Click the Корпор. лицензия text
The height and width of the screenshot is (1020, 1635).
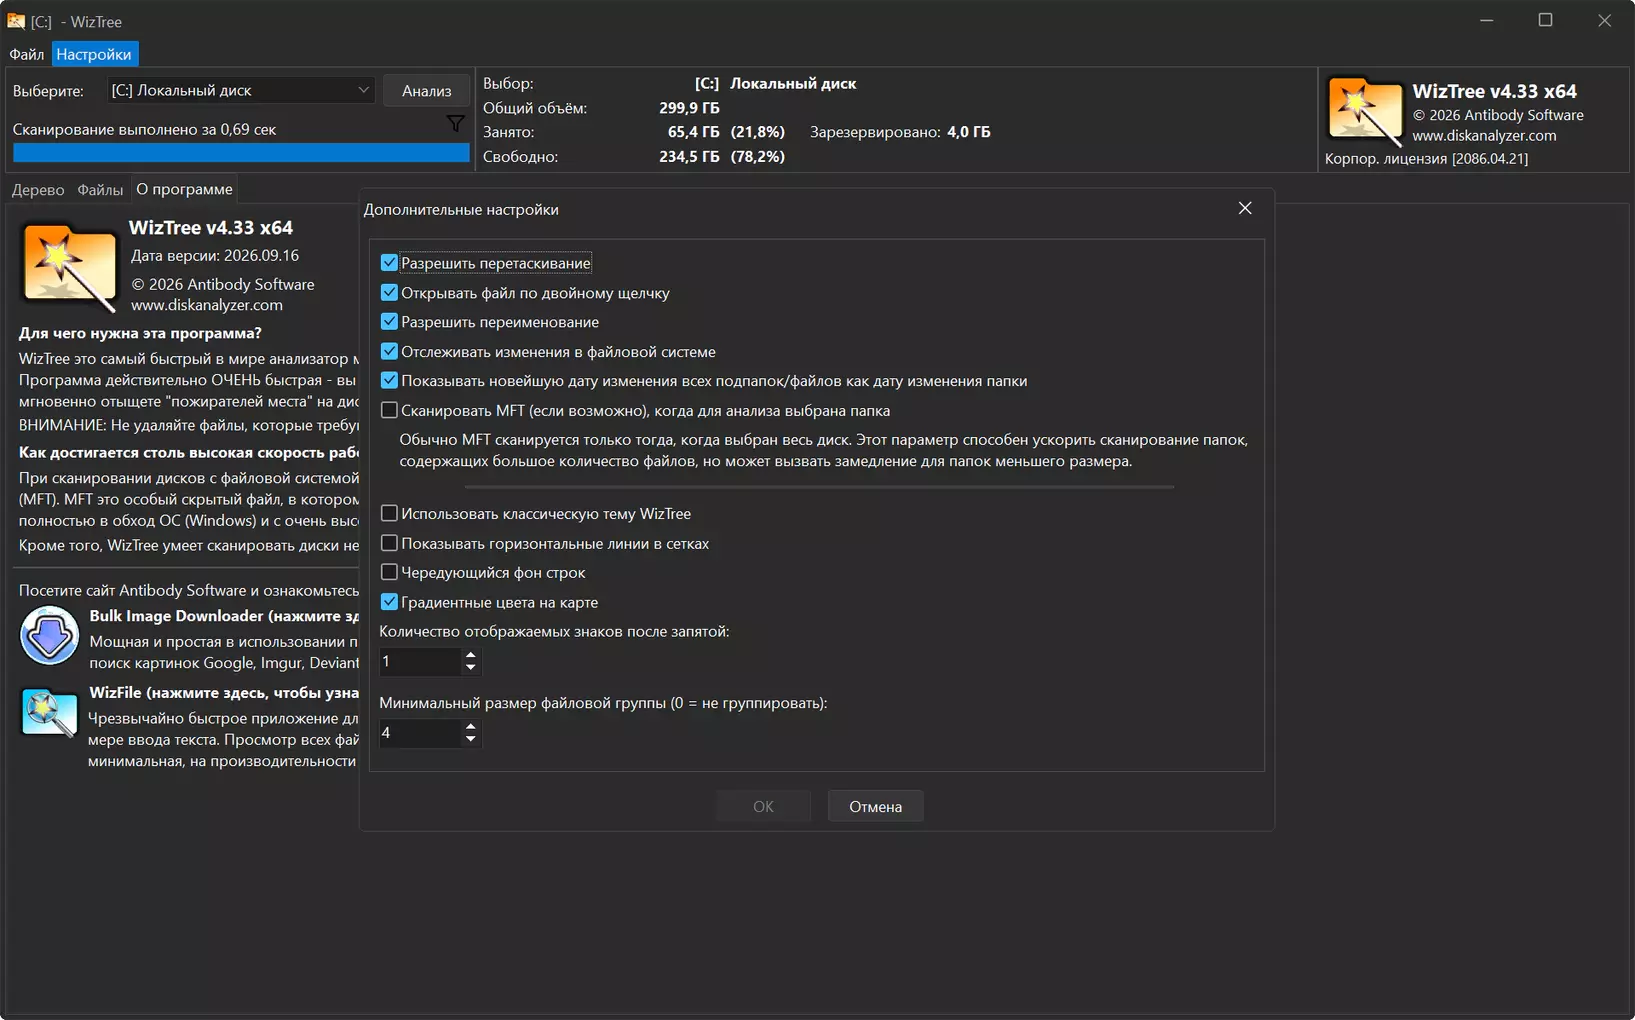tap(1426, 158)
